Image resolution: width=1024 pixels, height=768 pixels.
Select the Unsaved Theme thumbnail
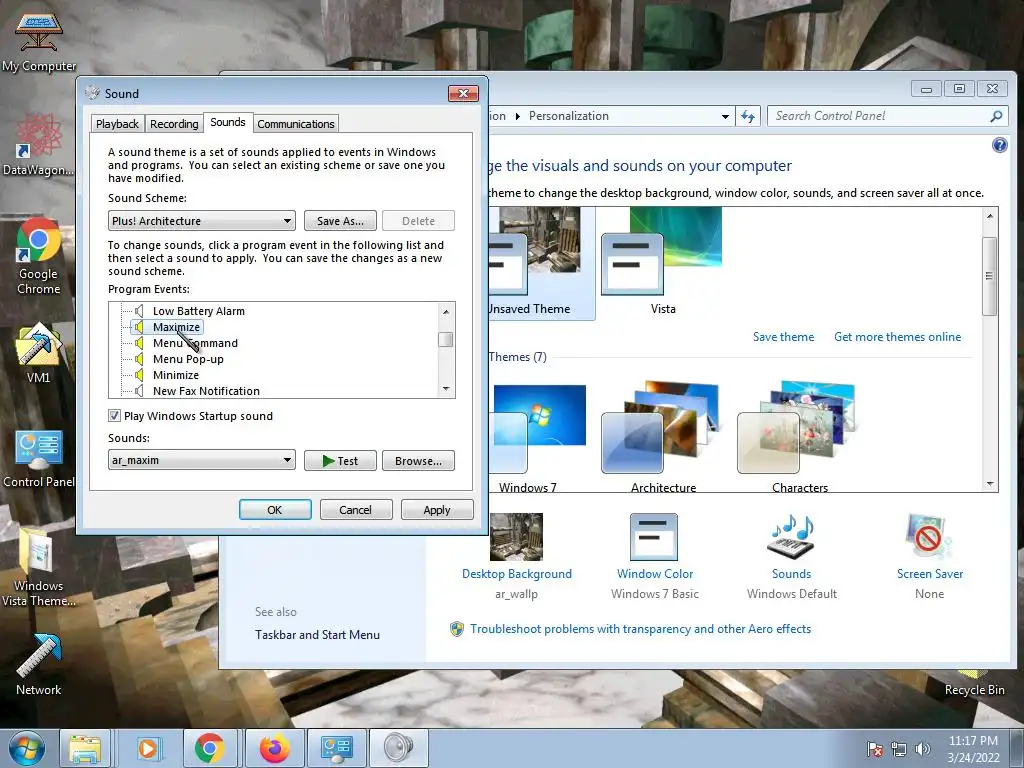point(541,263)
